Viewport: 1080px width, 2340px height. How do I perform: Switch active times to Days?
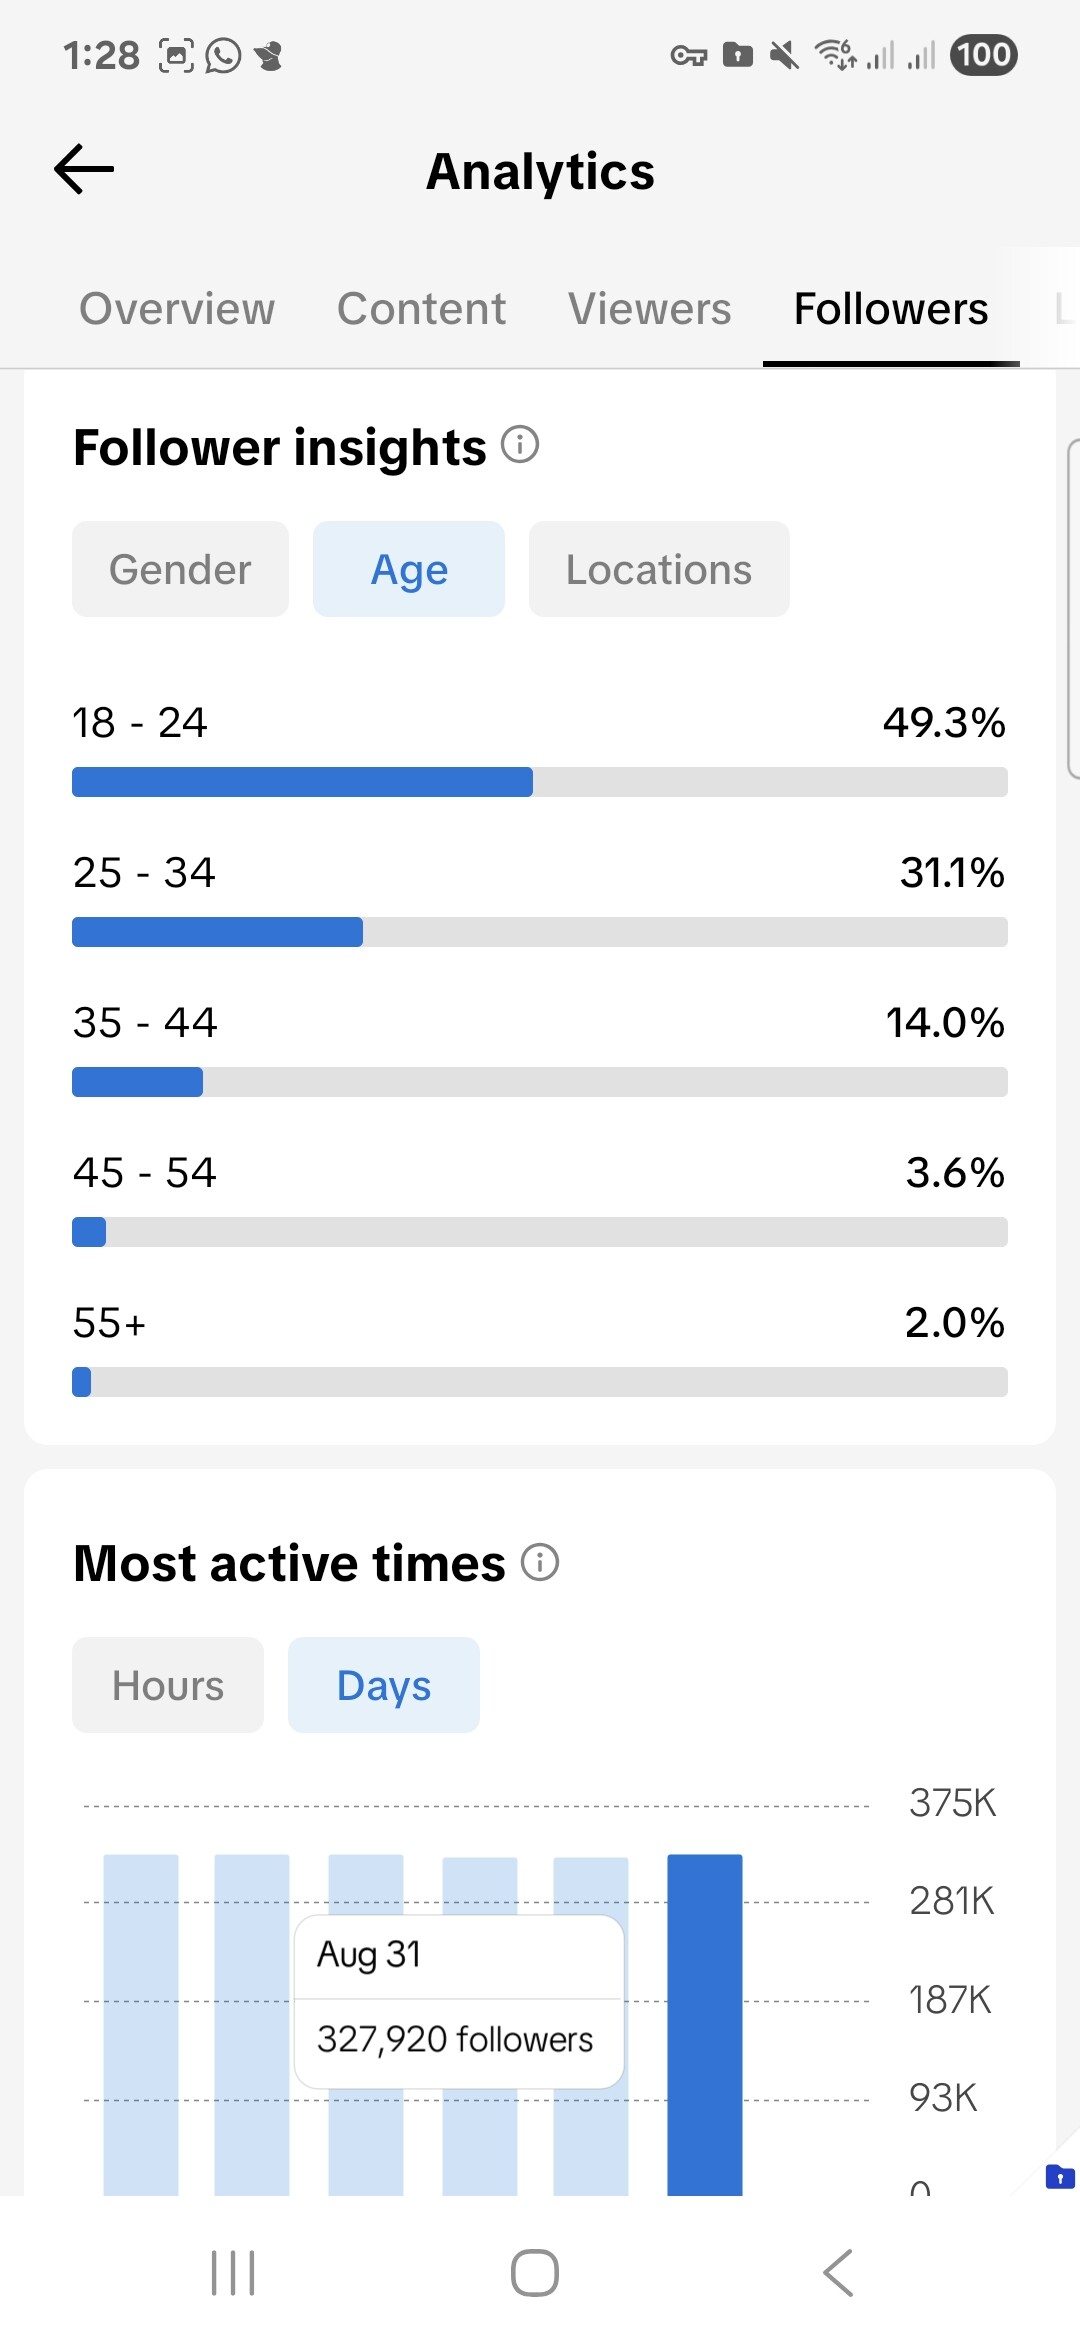[384, 1685]
